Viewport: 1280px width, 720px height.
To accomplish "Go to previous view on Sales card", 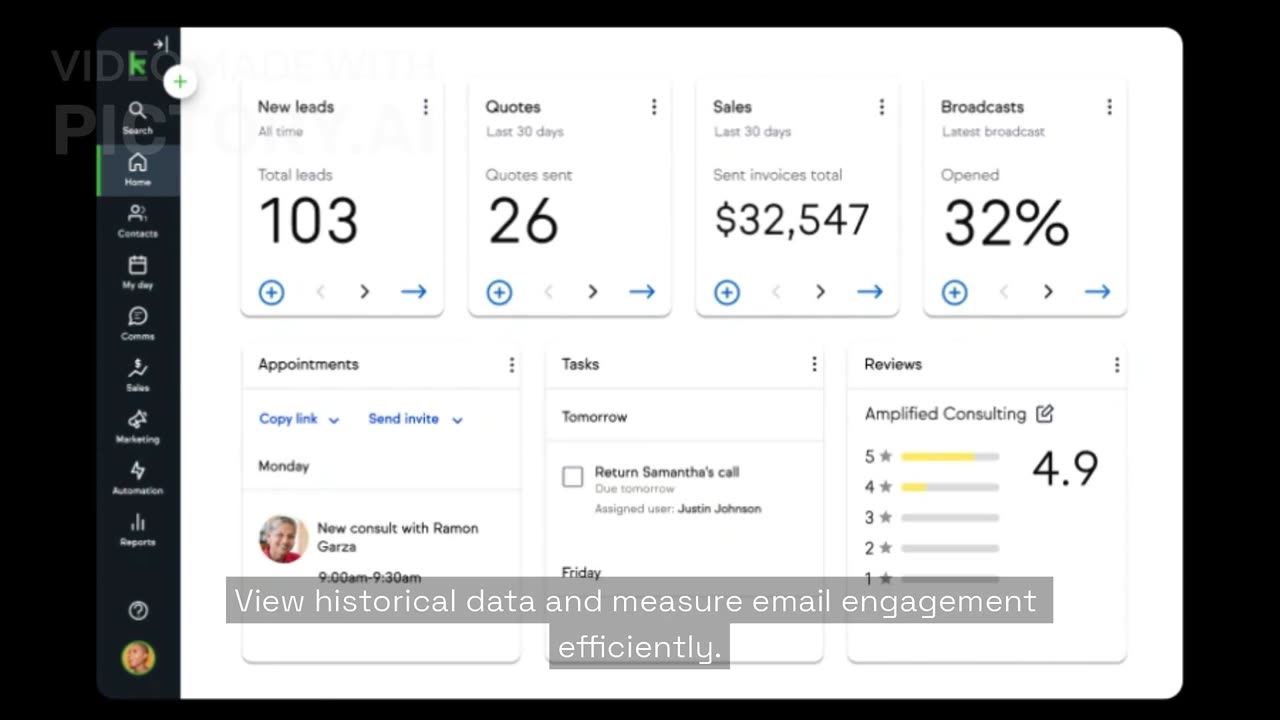I will [776, 292].
